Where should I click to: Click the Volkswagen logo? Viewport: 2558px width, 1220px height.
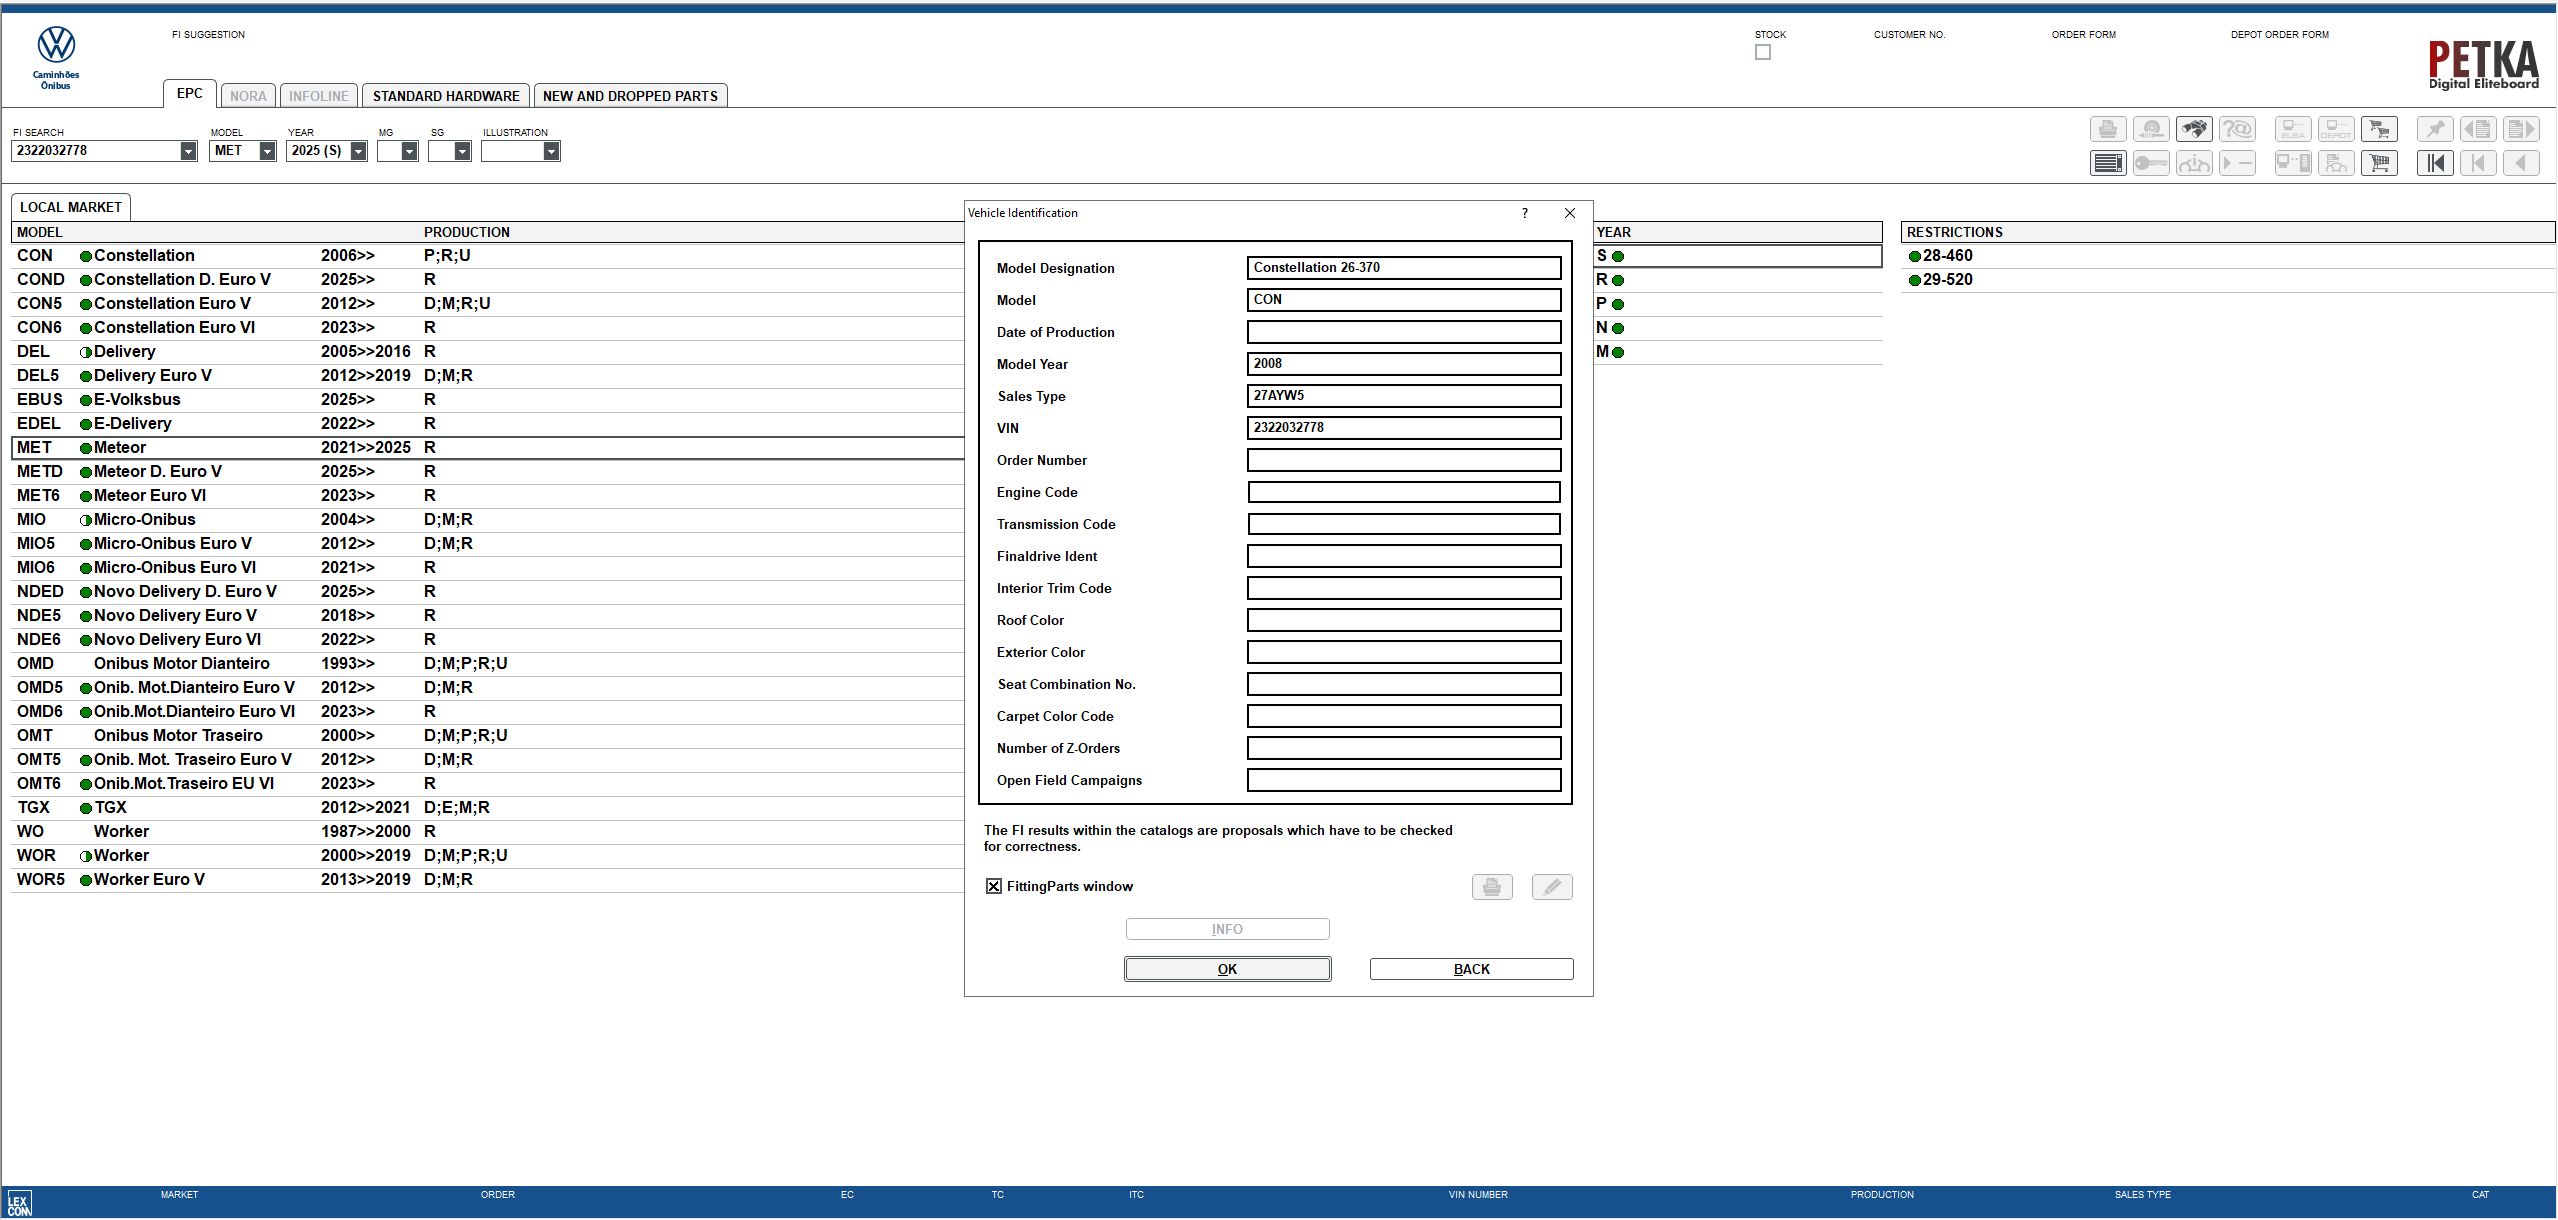[x=56, y=45]
